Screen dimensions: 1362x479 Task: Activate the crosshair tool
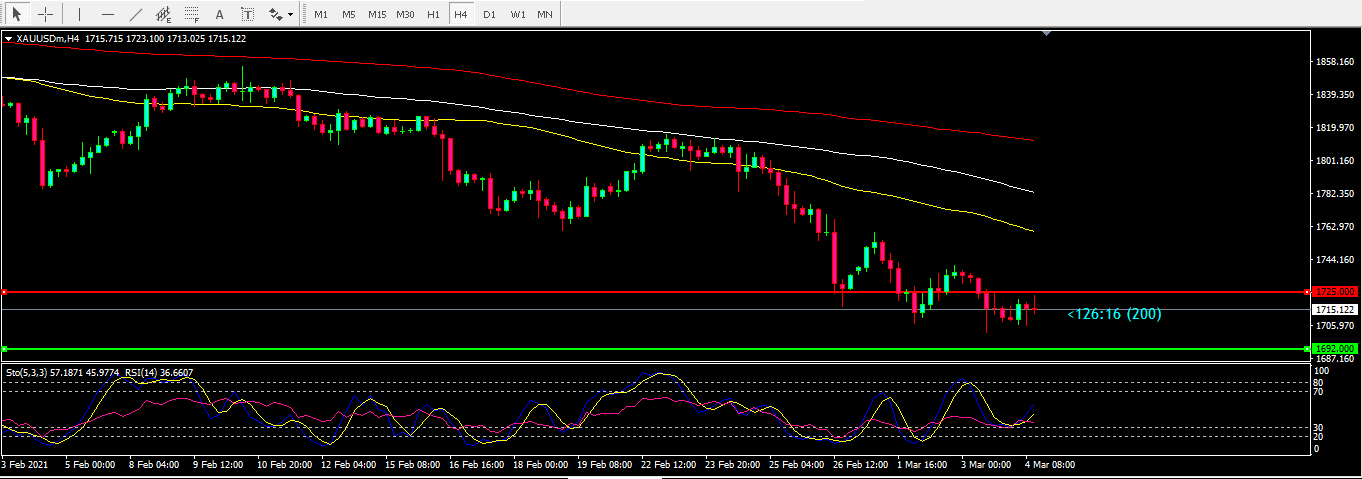coord(45,14)
